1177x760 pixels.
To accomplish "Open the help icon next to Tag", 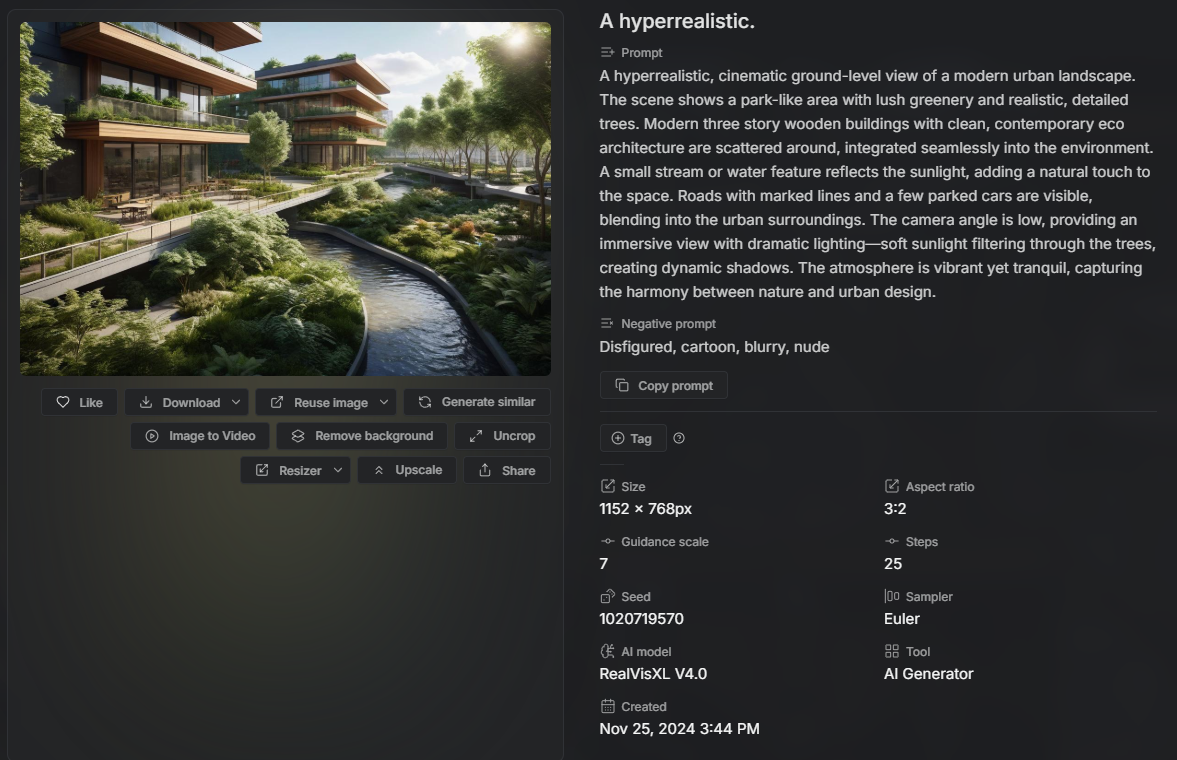I will (679, 439).
